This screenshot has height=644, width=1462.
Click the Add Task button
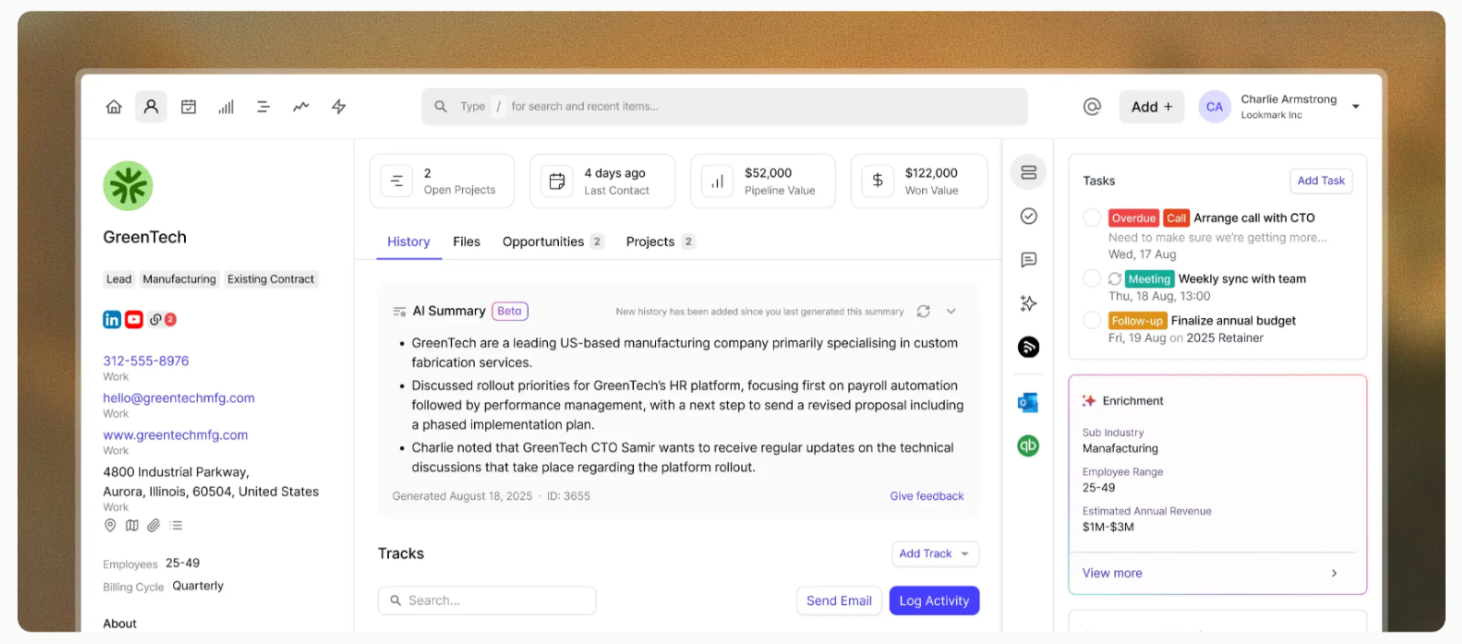1321,181
